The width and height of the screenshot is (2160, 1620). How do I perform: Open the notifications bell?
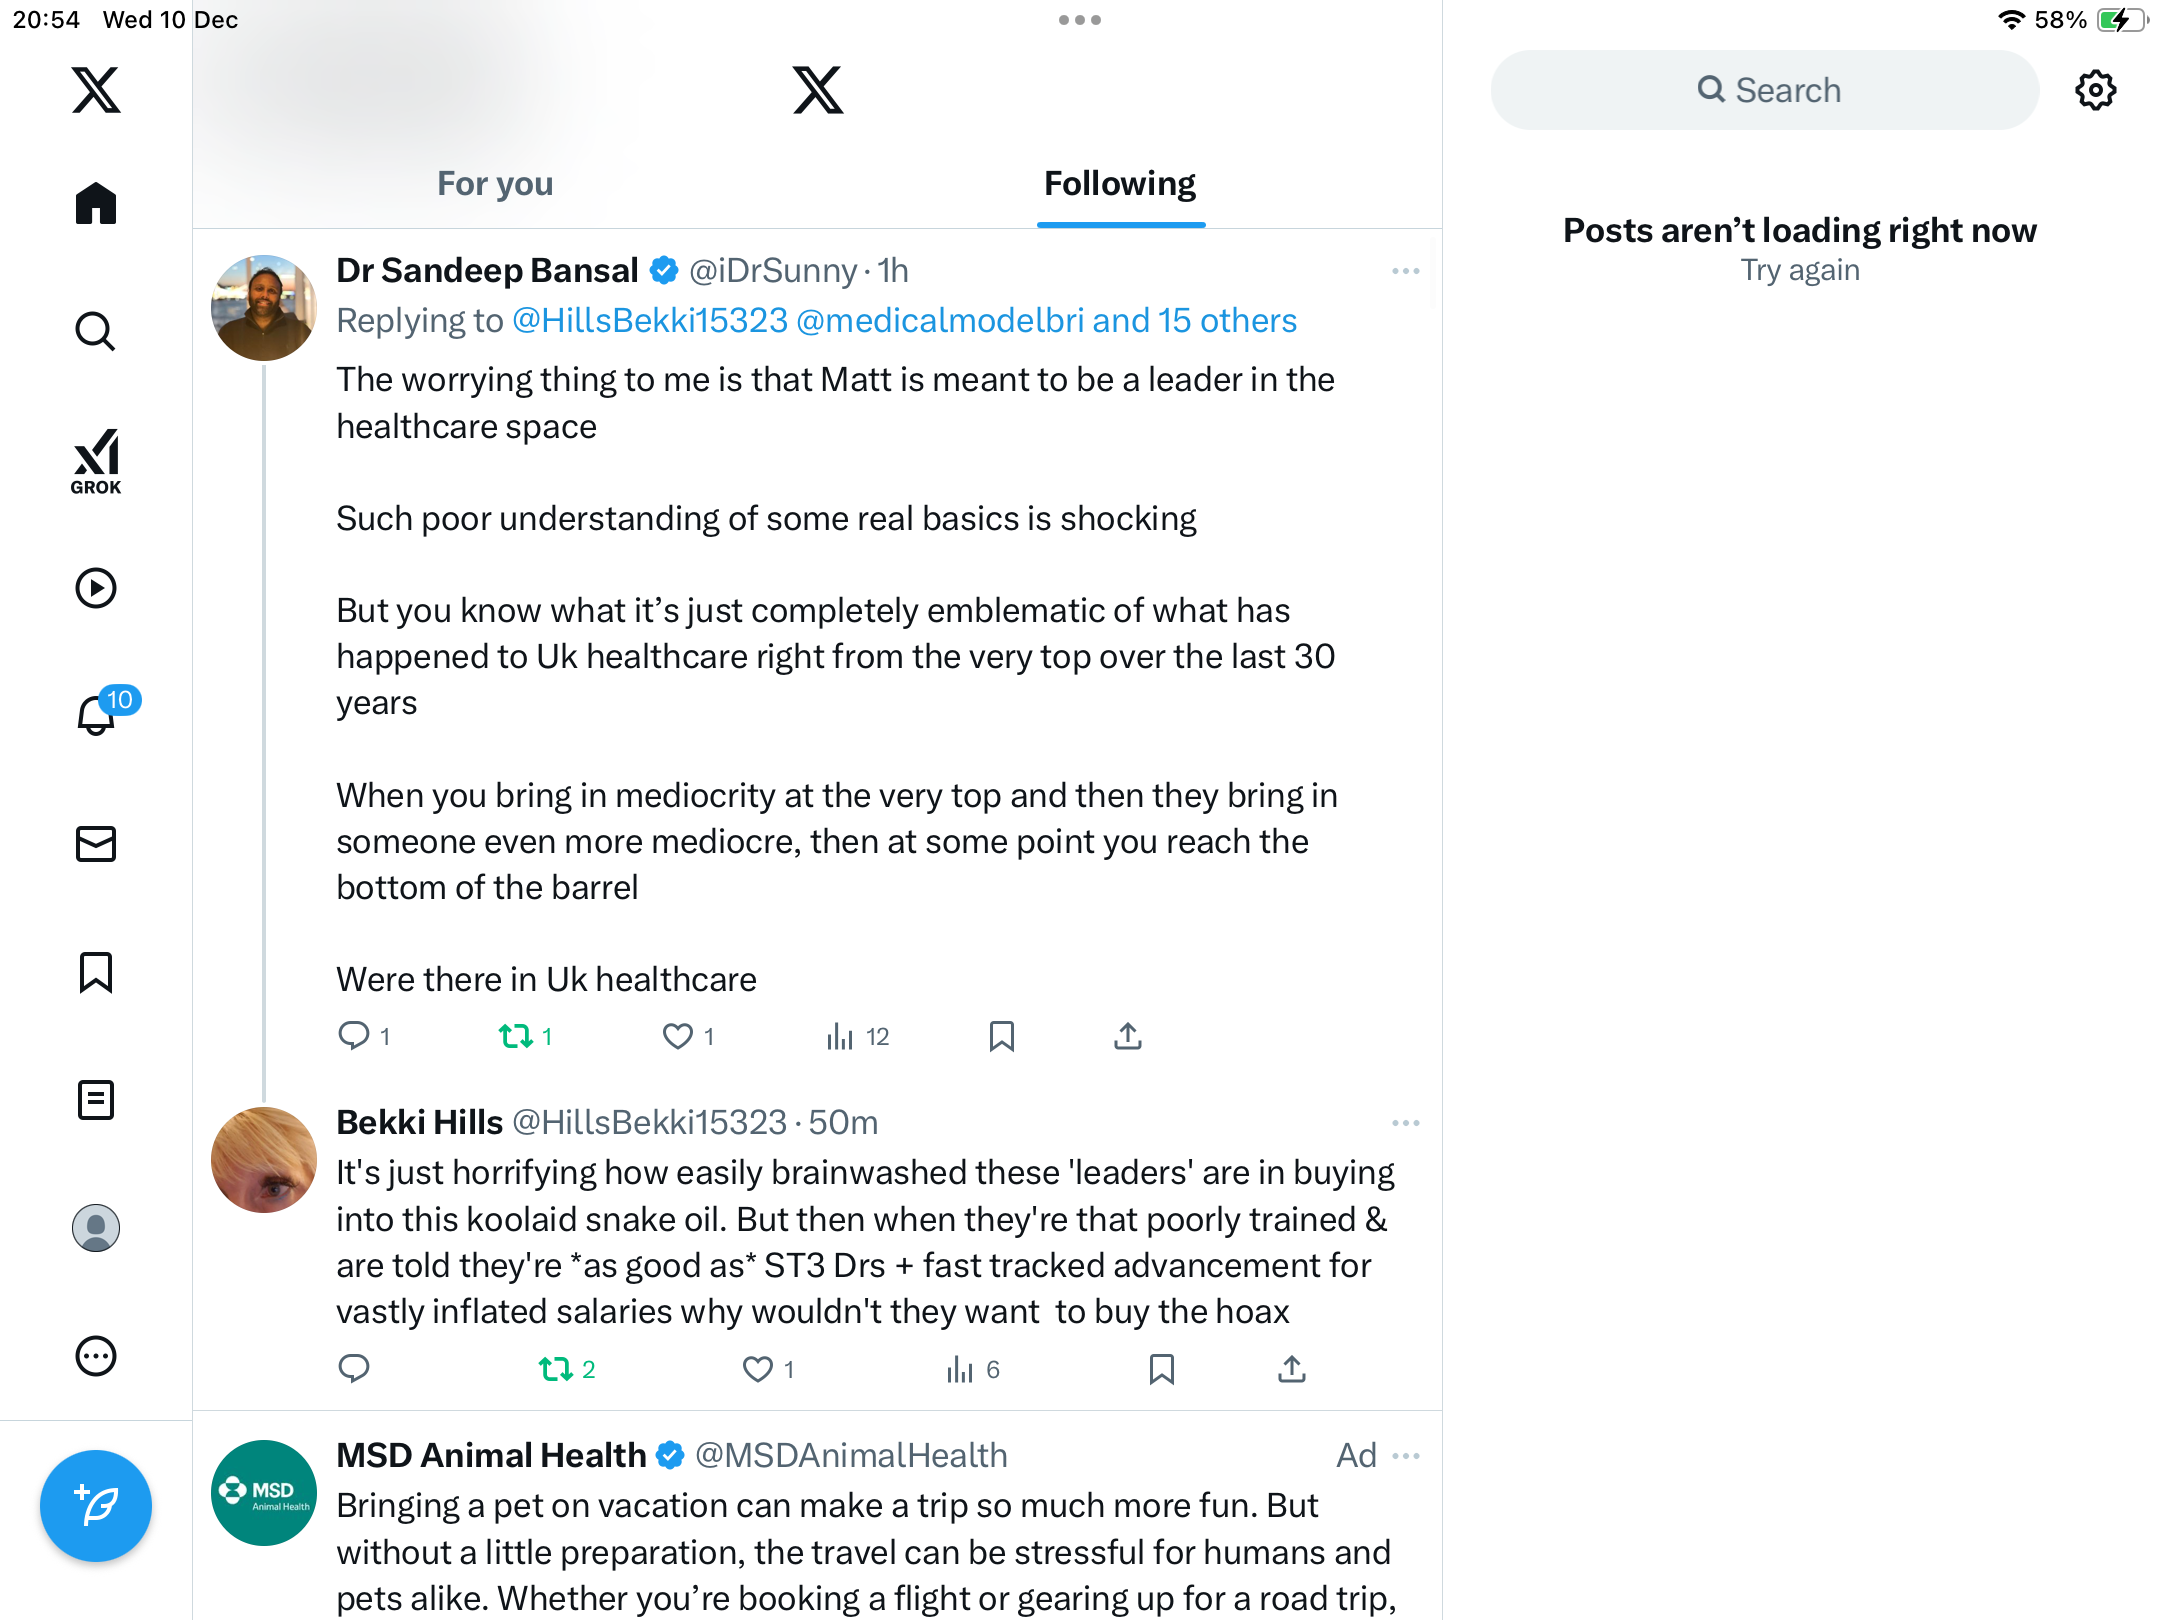pyautogui.click(x=97, y=714)
